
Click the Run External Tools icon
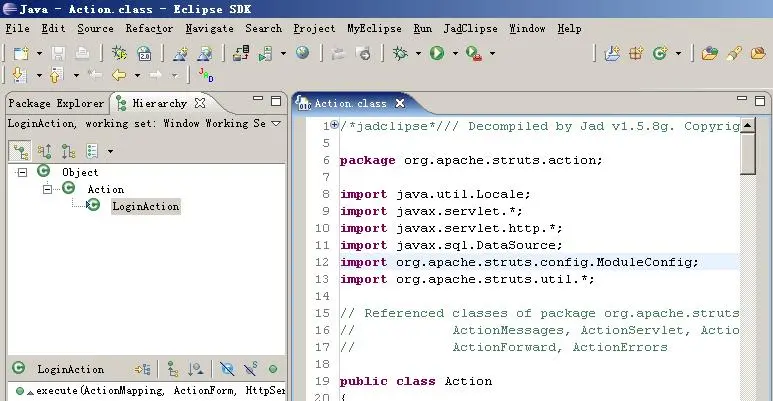[474, 53]
